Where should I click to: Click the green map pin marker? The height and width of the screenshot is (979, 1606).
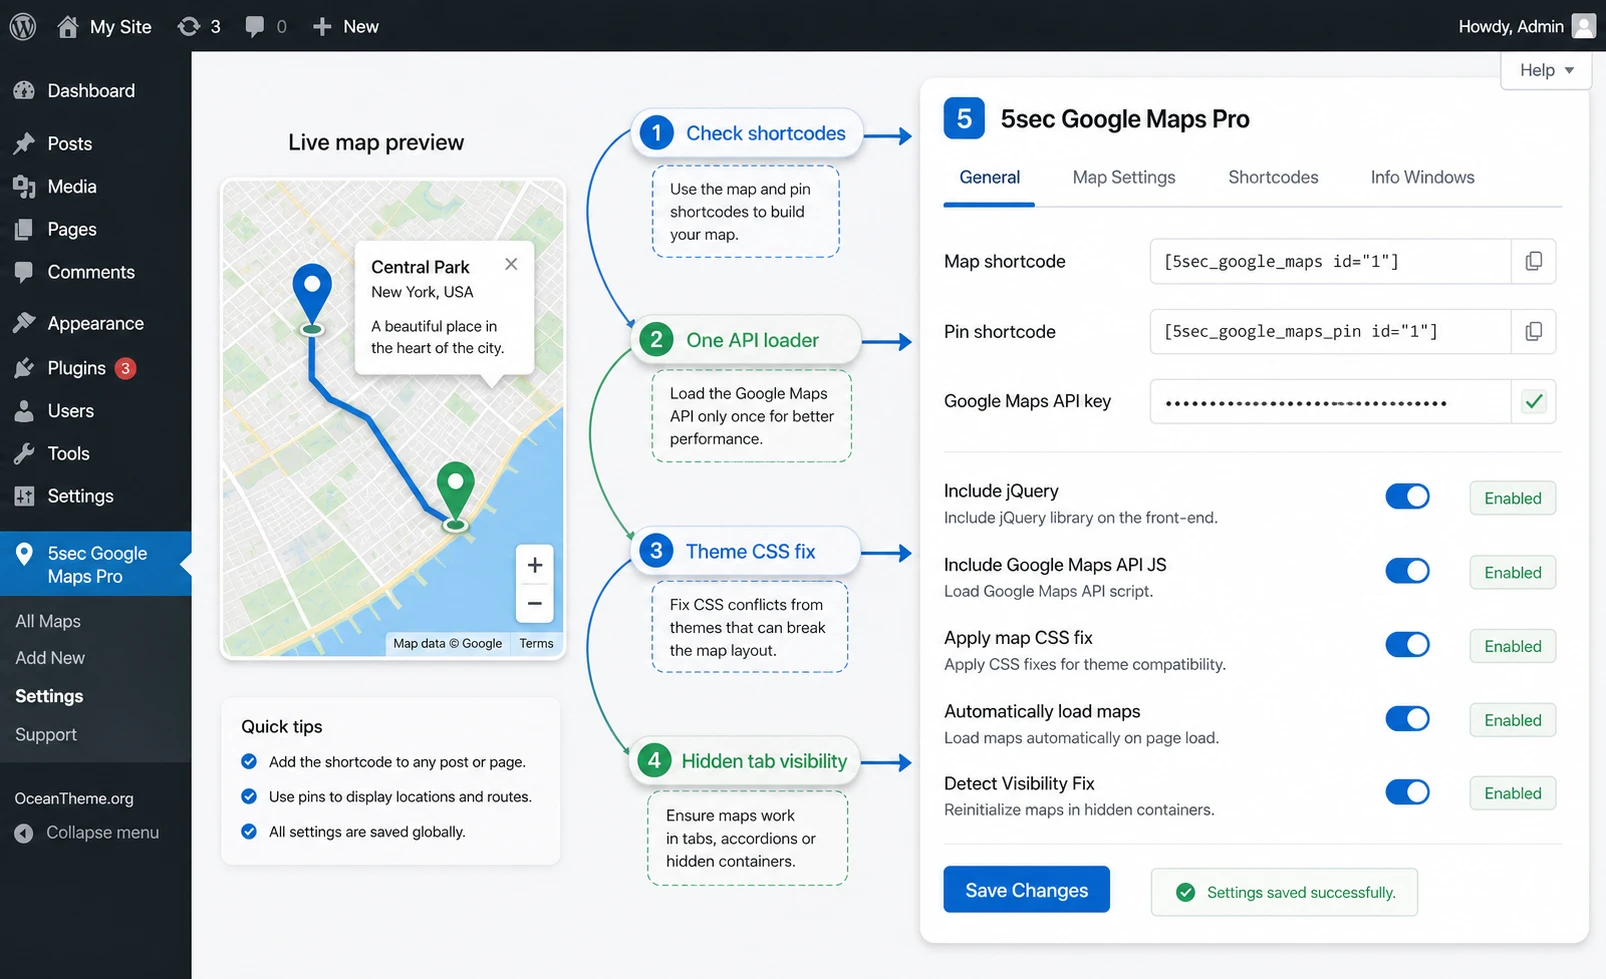(x=456, y=494)
